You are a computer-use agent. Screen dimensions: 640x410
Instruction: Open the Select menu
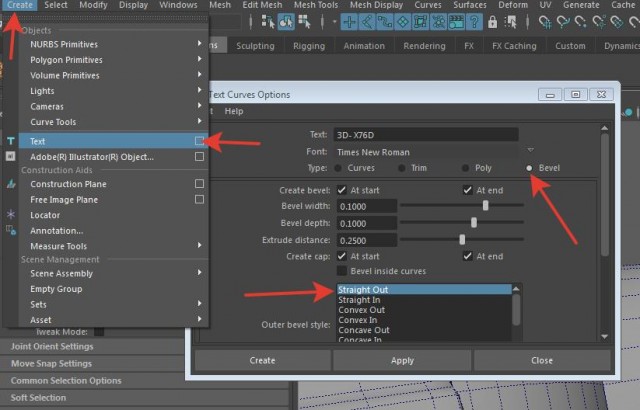tap(56, 5)
